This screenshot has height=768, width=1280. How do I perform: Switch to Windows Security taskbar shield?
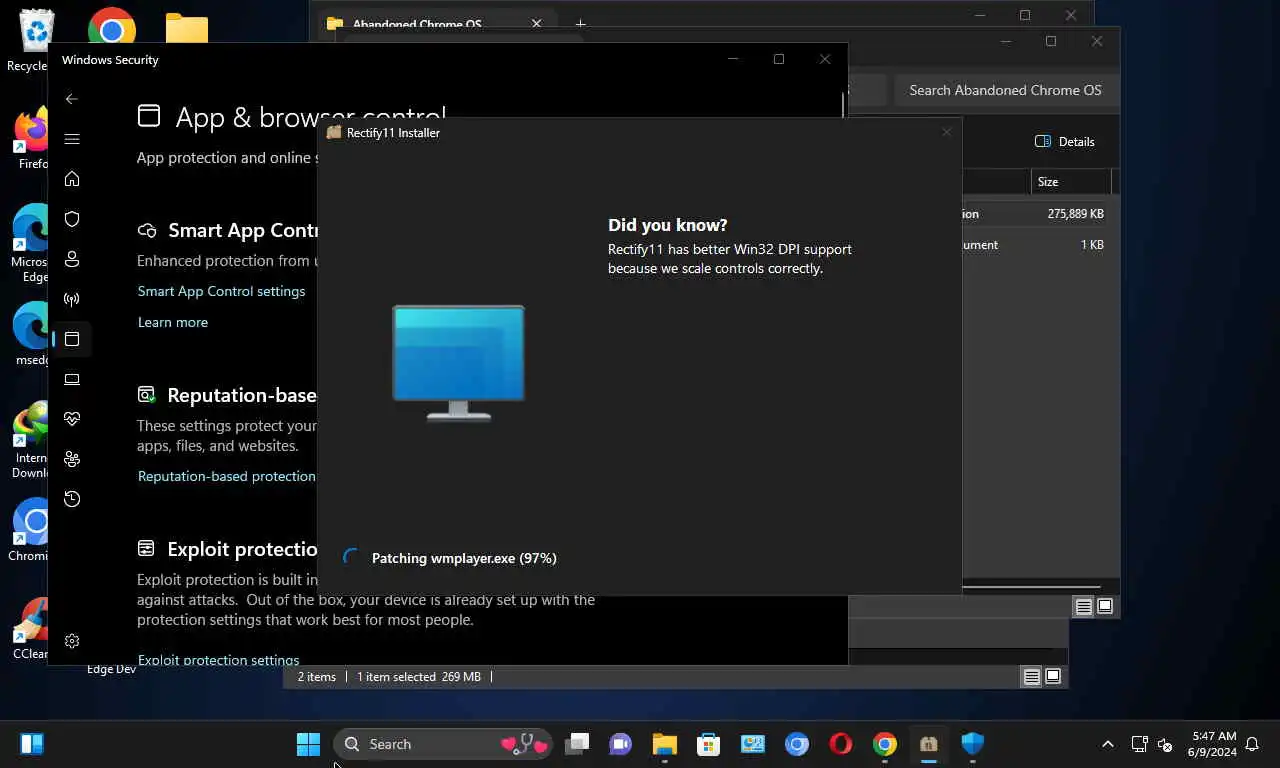pyautogui.click(x=973, y=744)
